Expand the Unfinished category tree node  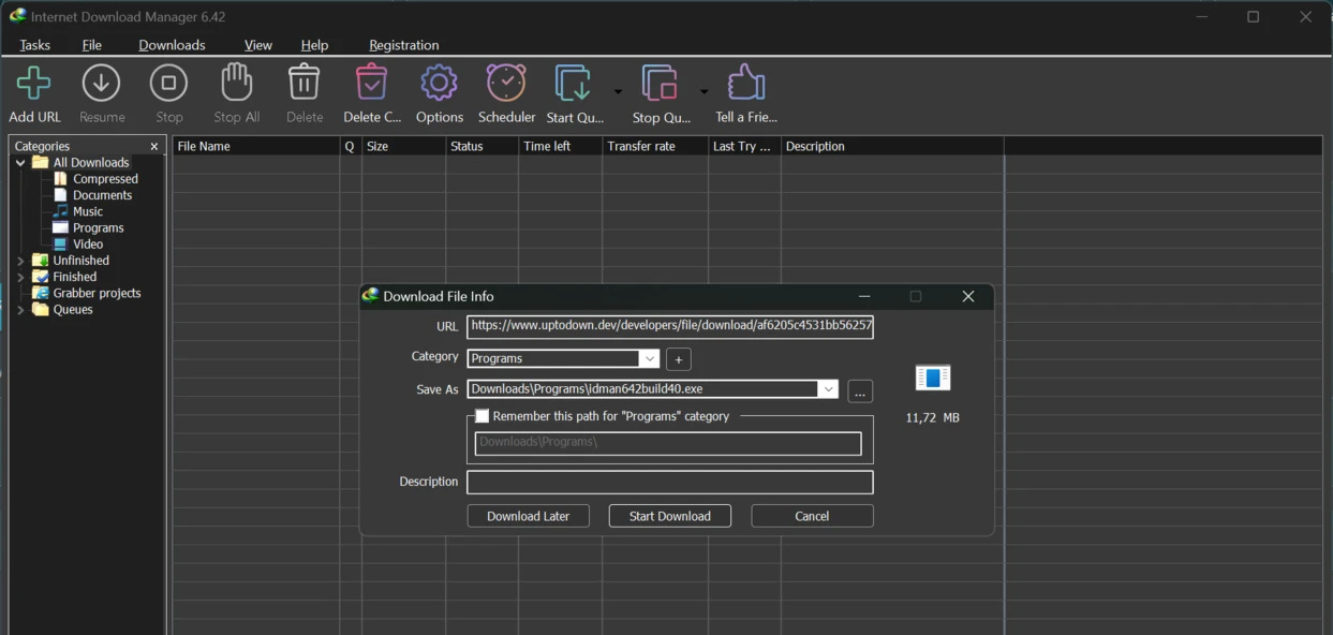pos(20,261)
